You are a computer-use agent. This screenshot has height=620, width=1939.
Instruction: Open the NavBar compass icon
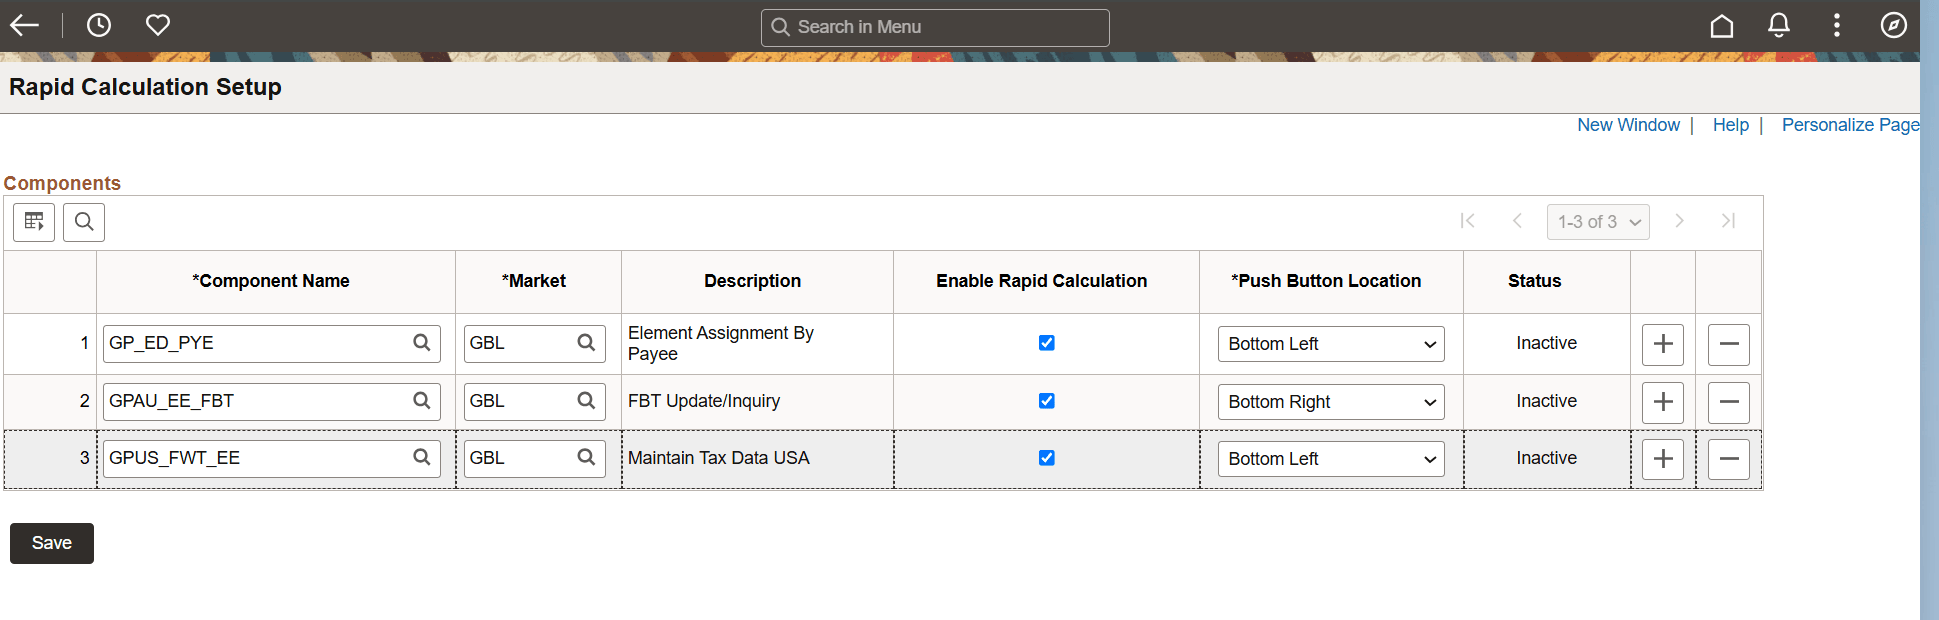tap(1894, 25)
